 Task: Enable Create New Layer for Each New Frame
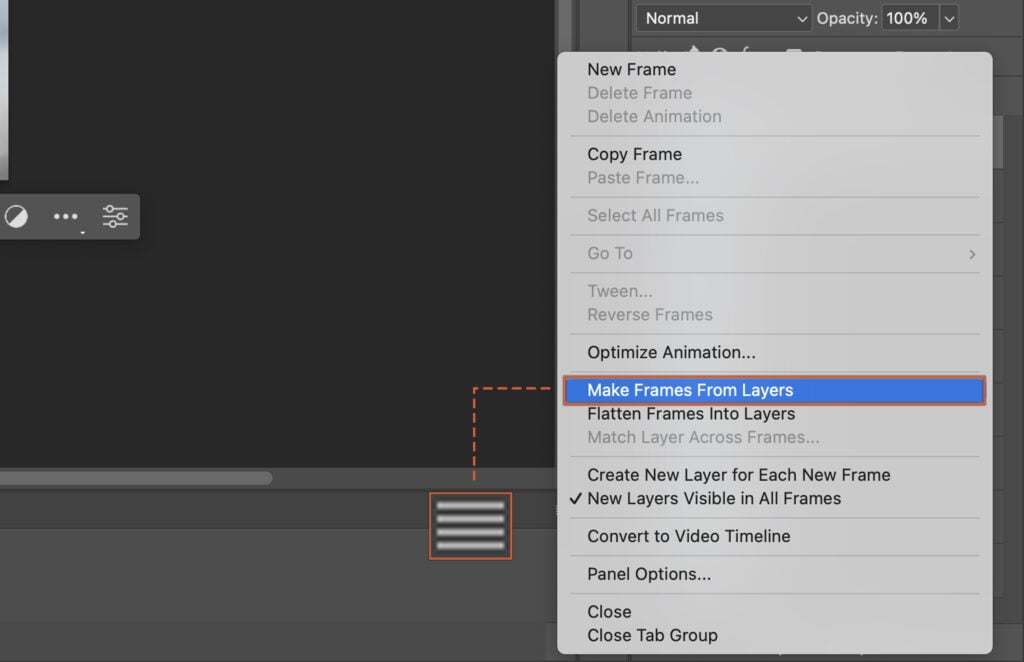[x=739, y=475]
